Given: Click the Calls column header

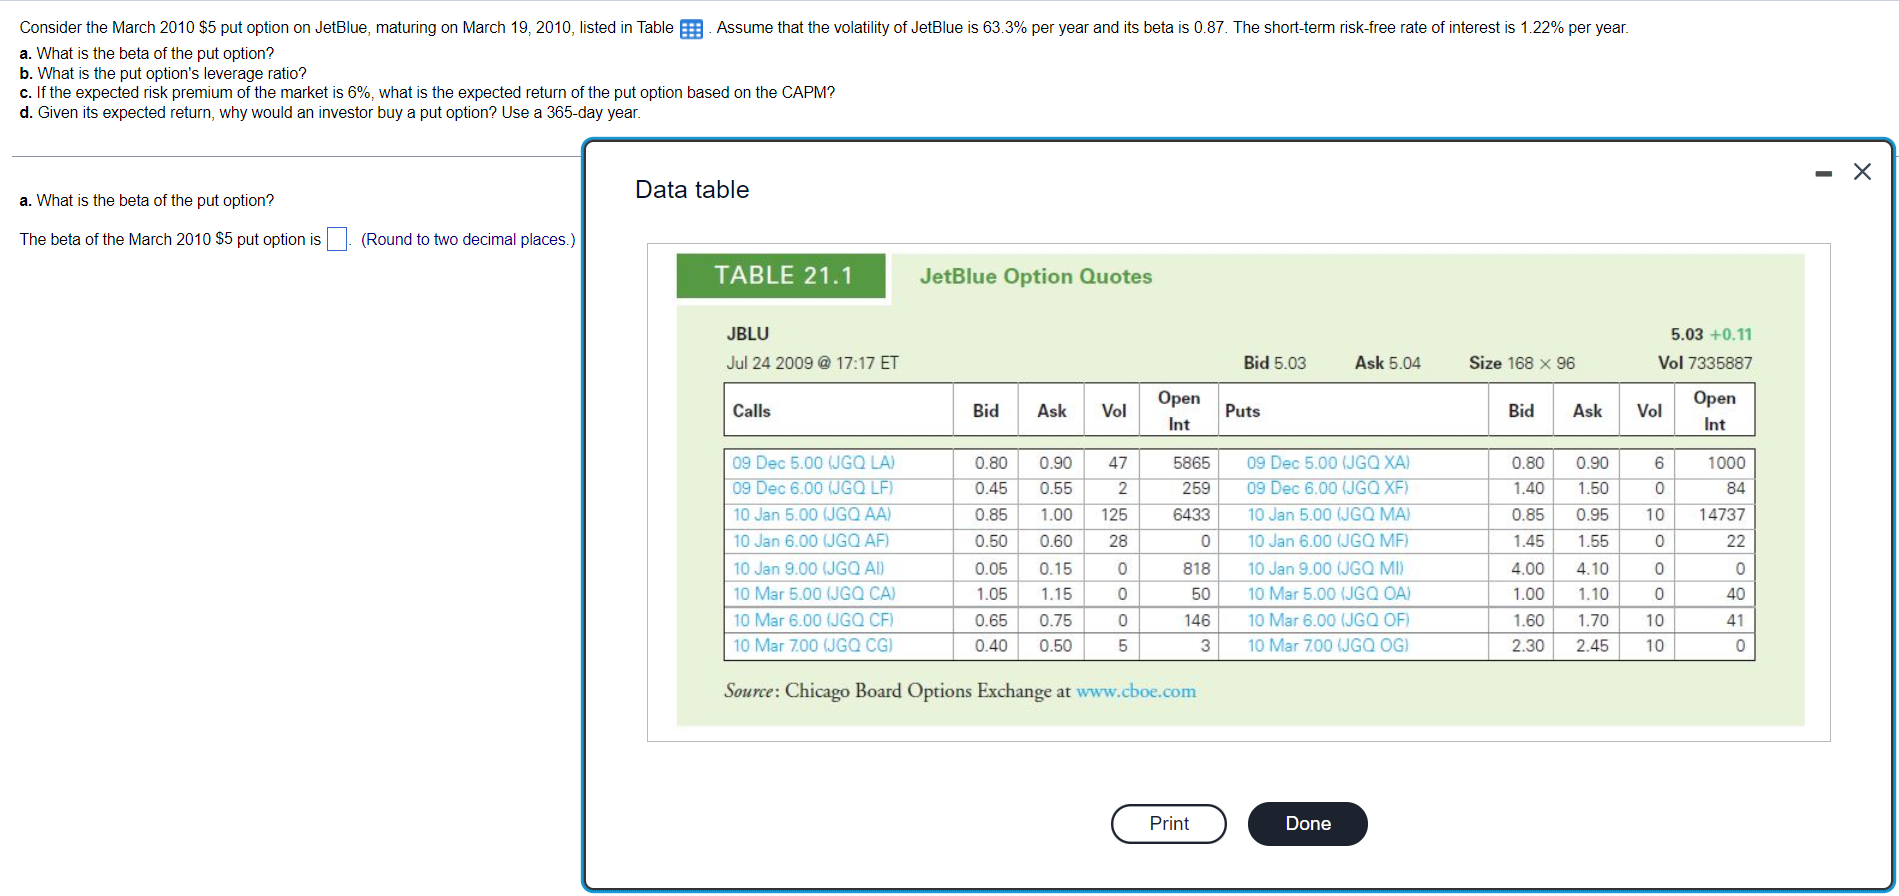Looking at the screenshot, I should point(752,411).
